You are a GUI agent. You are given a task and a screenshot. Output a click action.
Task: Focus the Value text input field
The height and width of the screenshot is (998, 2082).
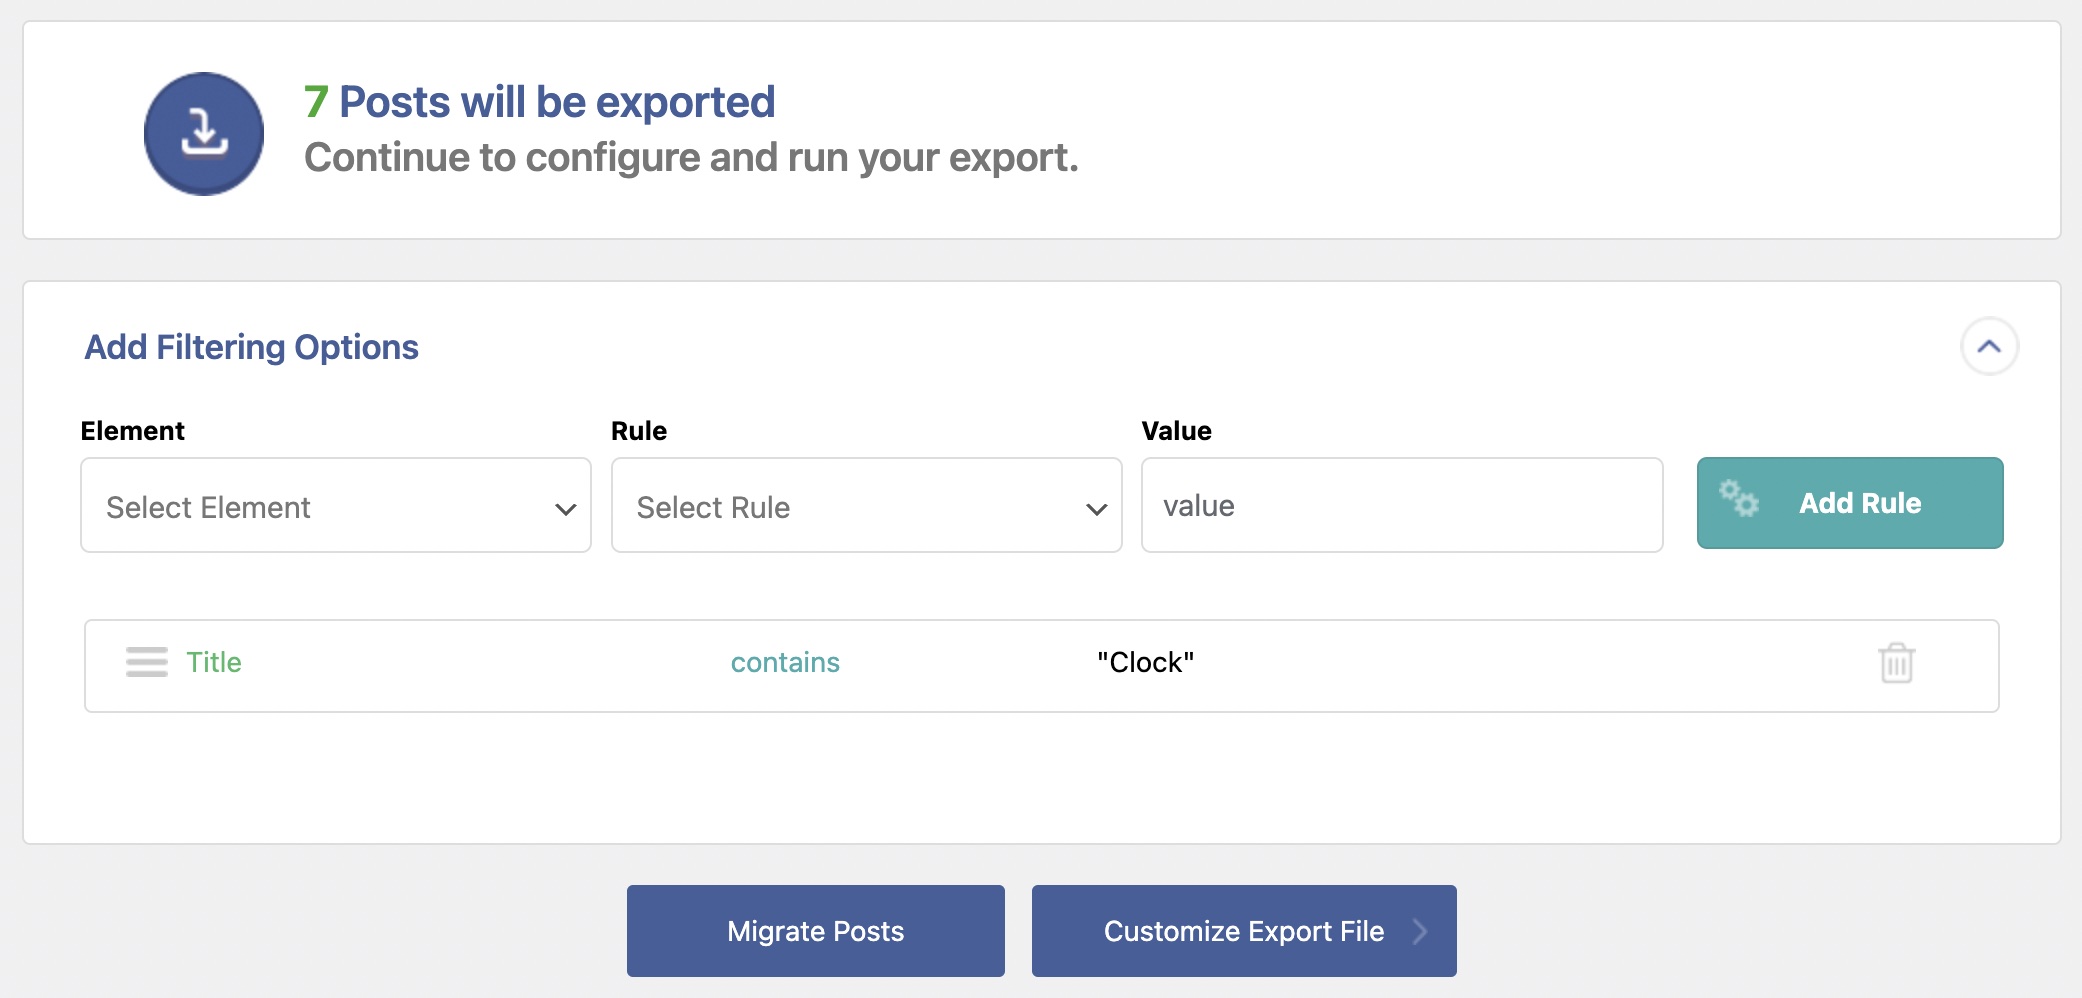coord(1401,506)
